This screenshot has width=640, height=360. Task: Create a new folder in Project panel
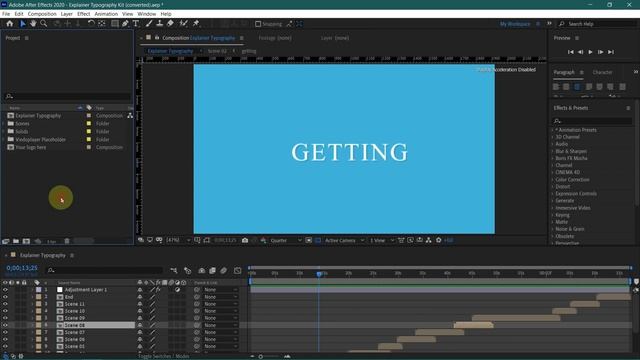point(16,241)
